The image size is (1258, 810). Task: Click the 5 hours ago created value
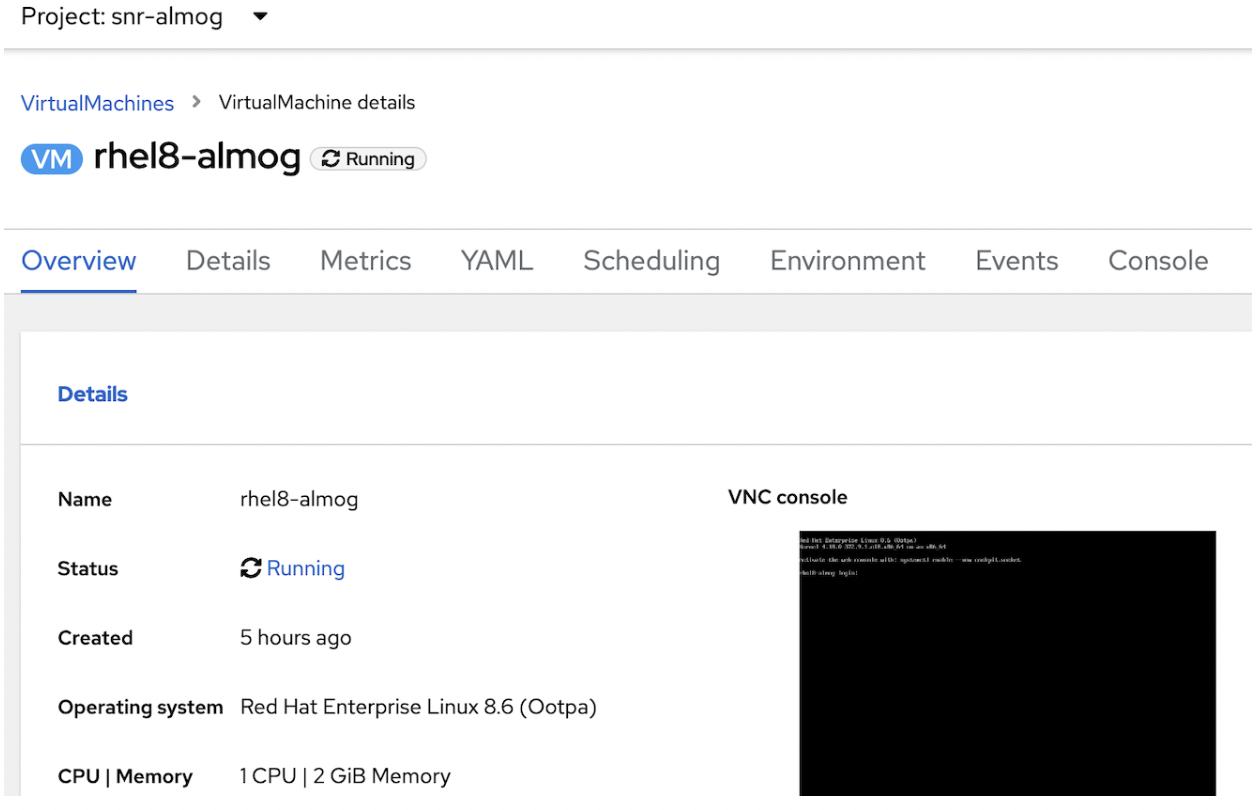pyautogui.click(x=296, y=638)
